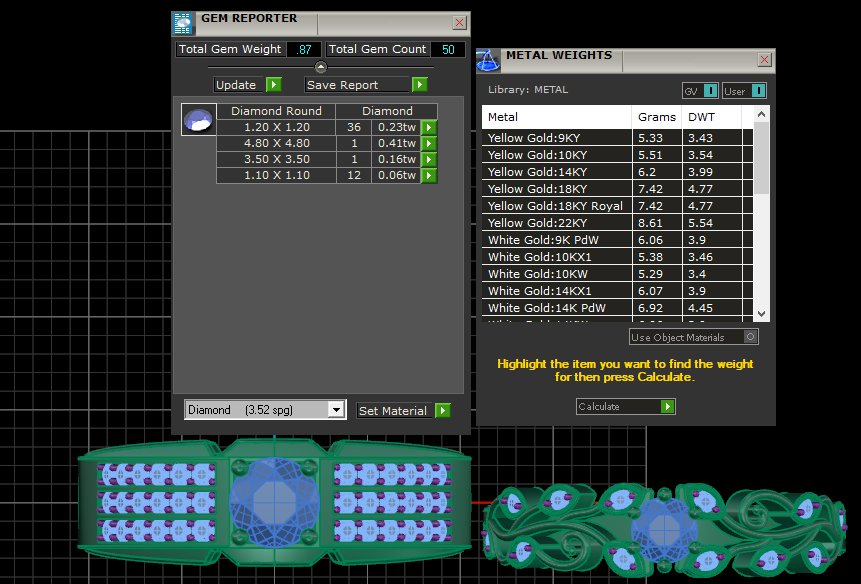Open the Diamond (3.52 spg) material dropdown

[x=336, y=409]
